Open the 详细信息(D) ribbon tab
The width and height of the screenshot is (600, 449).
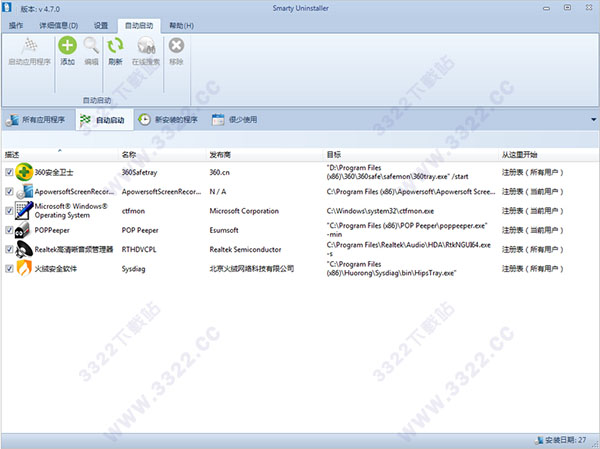59,26
